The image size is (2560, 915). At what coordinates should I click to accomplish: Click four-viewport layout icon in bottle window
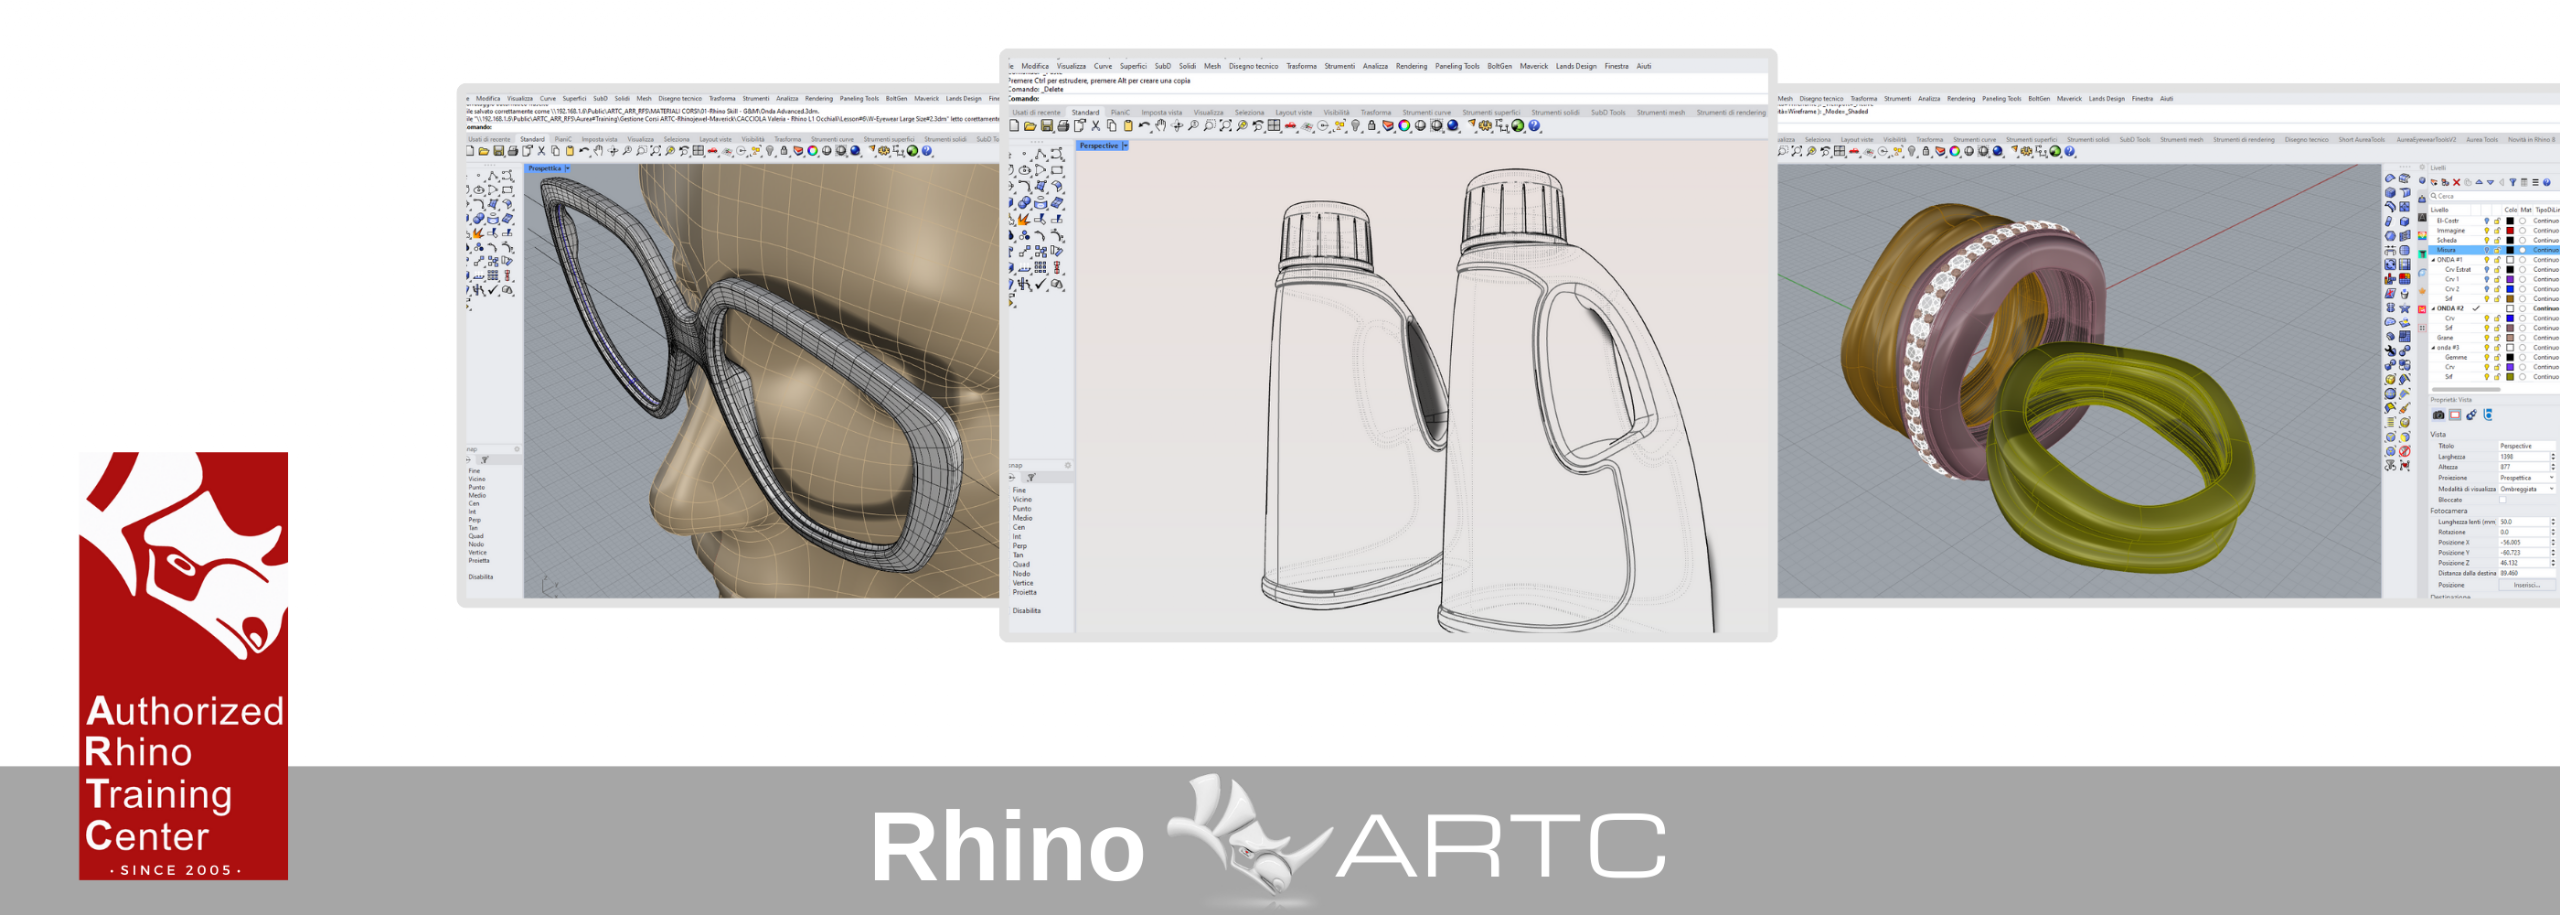(x=1274, y=126)
